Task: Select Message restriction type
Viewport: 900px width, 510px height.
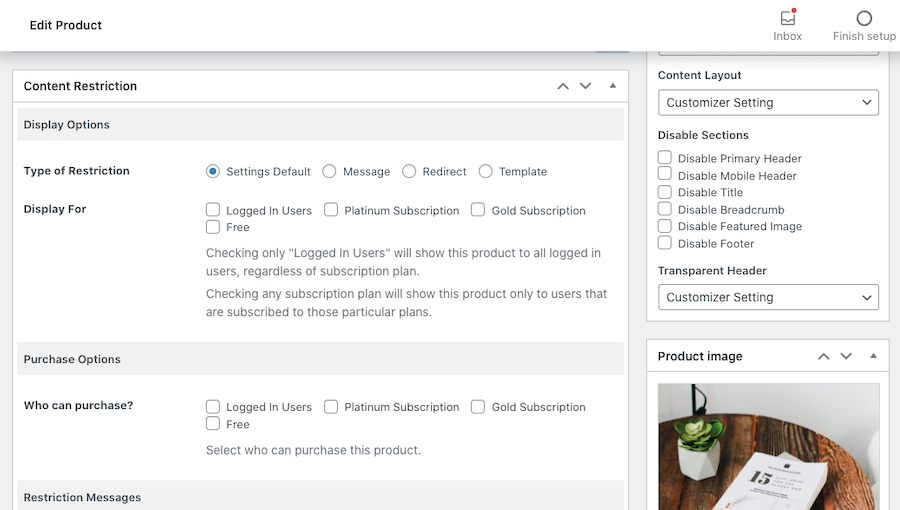Action: [x=329, y=172]
